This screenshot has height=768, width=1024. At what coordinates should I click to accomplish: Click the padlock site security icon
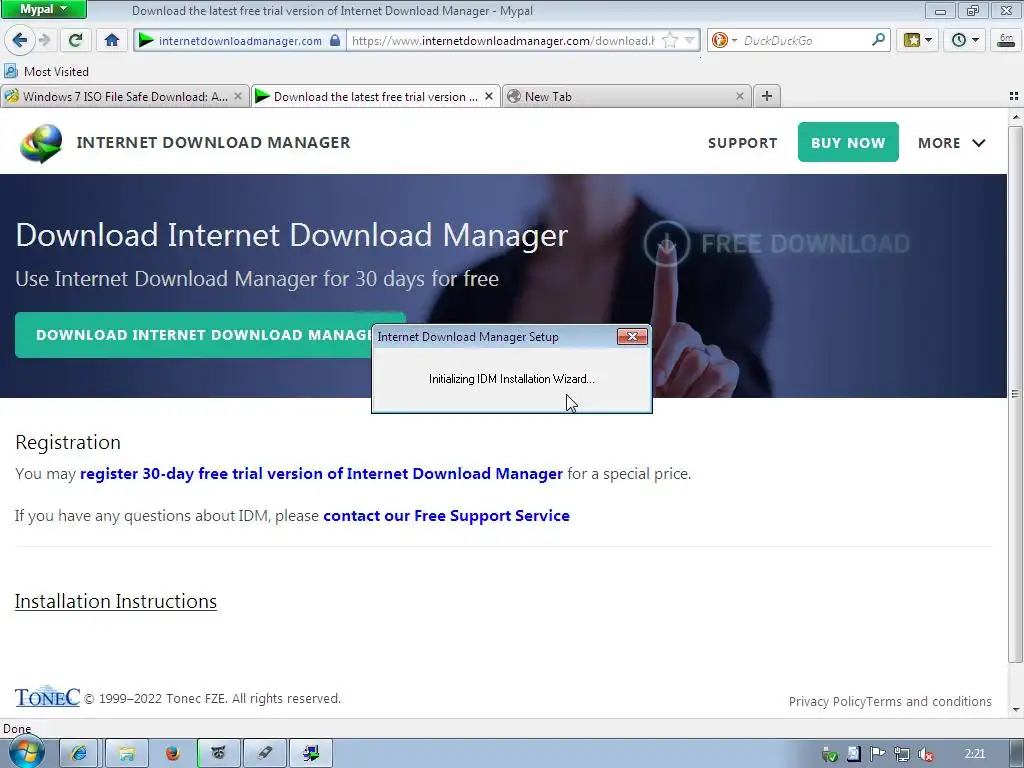335,40
